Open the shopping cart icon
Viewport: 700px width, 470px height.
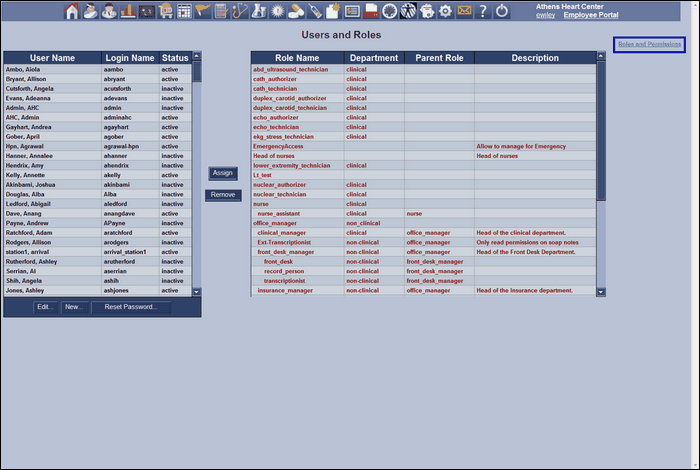165,11
